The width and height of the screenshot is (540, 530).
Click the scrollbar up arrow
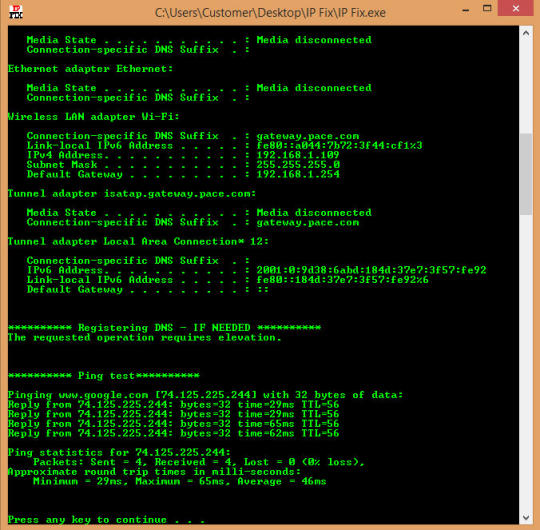pos(526,33)
